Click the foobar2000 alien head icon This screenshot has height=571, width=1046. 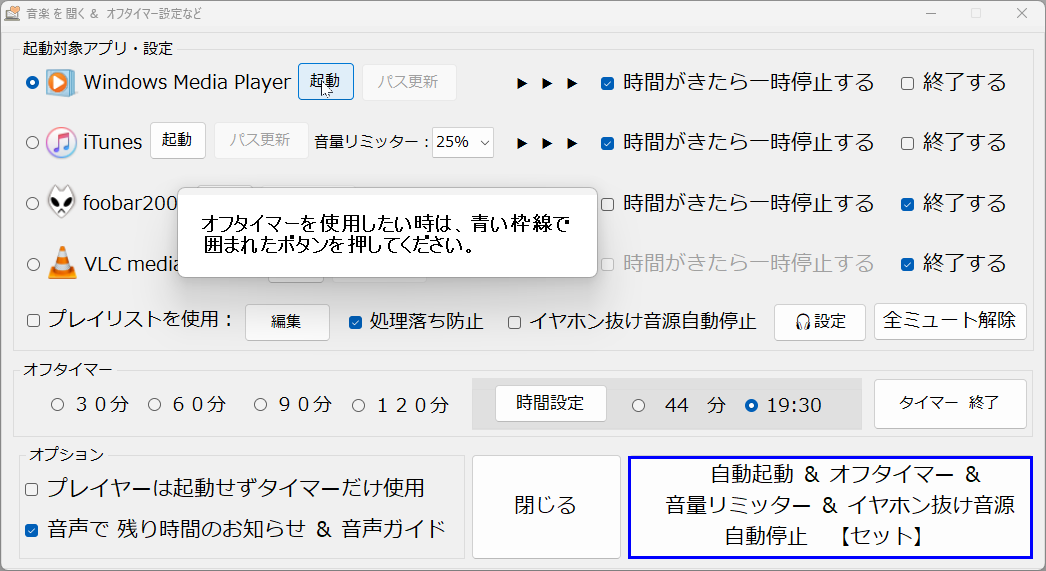point(61,202)
